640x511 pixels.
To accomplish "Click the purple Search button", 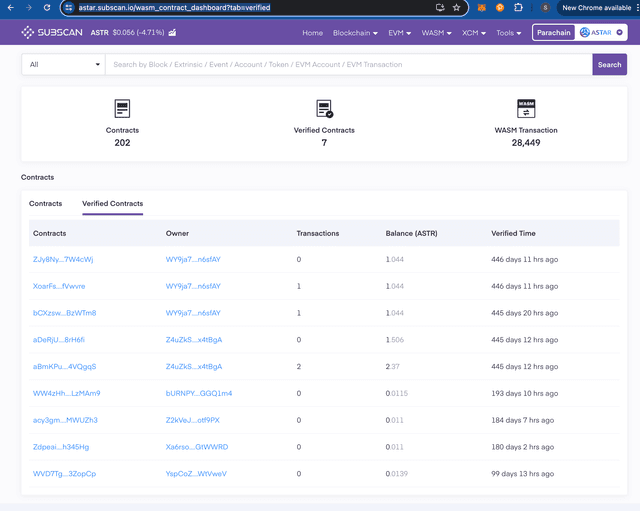I will point(609,64).
